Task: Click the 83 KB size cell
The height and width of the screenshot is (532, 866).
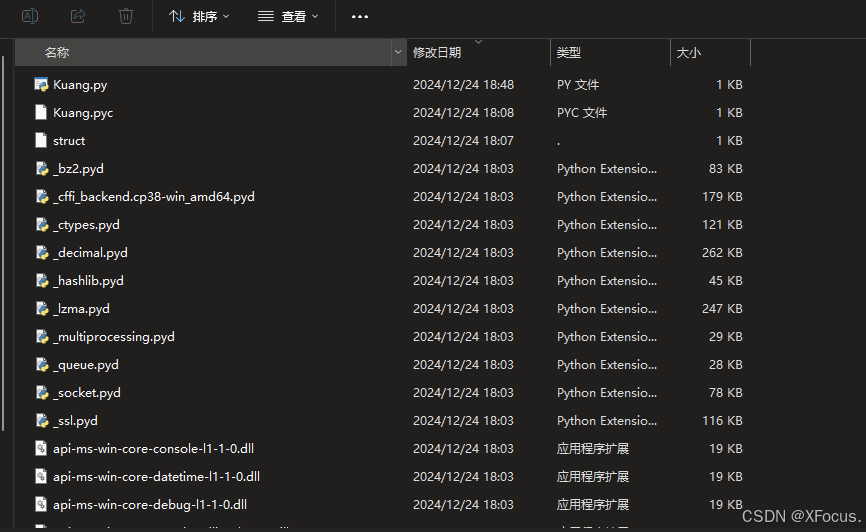Action: [726, 168]
